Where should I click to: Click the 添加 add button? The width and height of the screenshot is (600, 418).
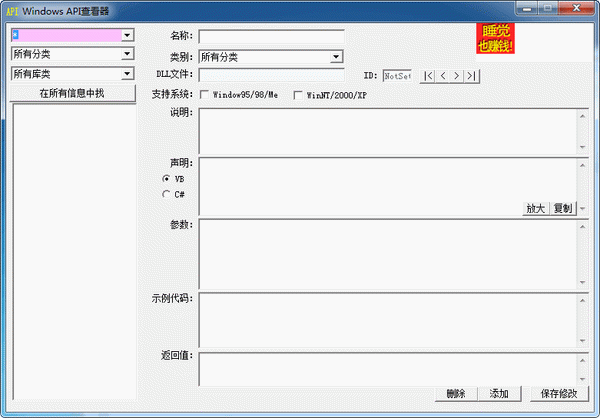(499, 394)
